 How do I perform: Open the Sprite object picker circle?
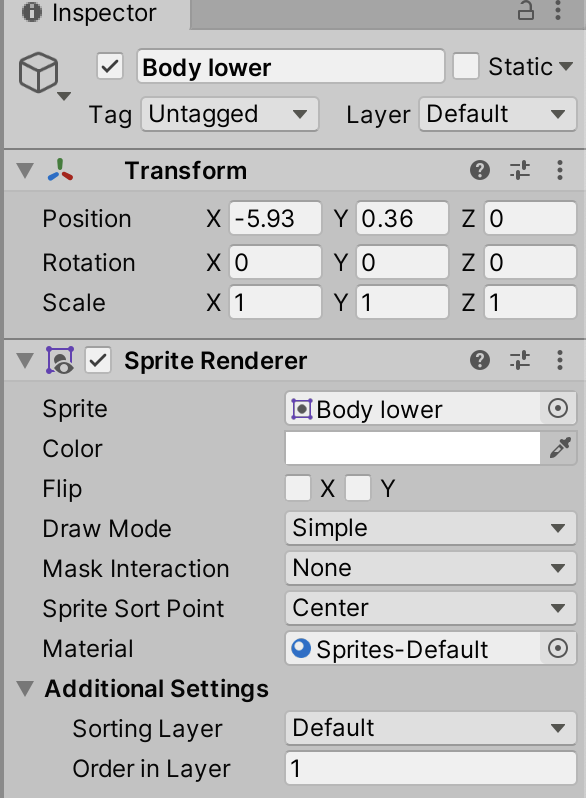[558, 408]
